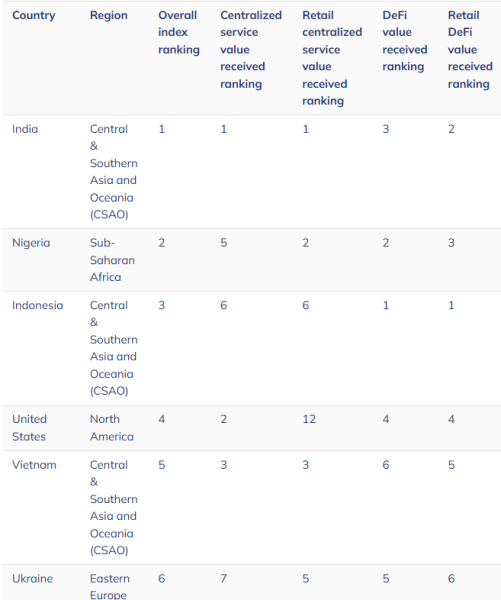This screenshot has height=600, width=501.
Task: Click the North America region cell
Action: click(112, 428)
